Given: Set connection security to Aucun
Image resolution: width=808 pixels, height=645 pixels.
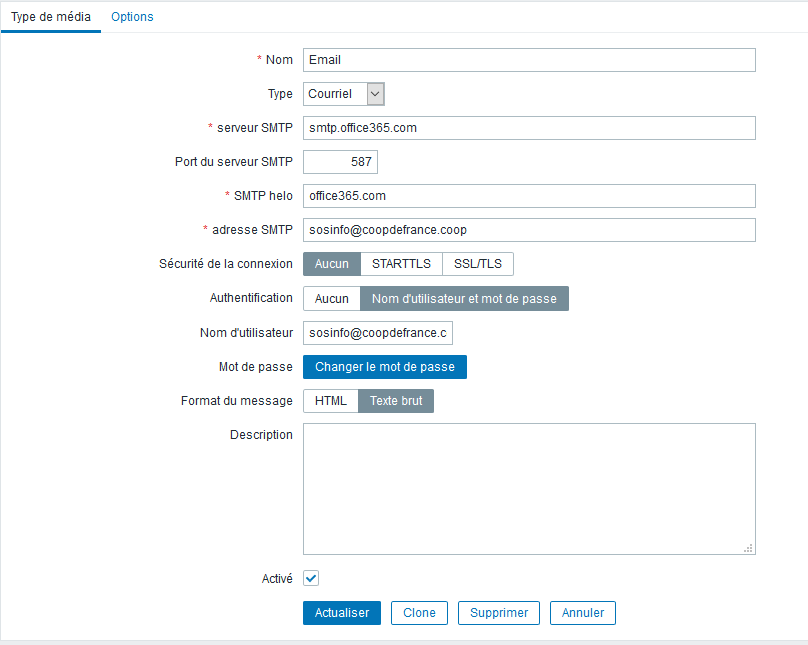Looking at the screenshot, I should pyautogui.click(x=331, y=264).
